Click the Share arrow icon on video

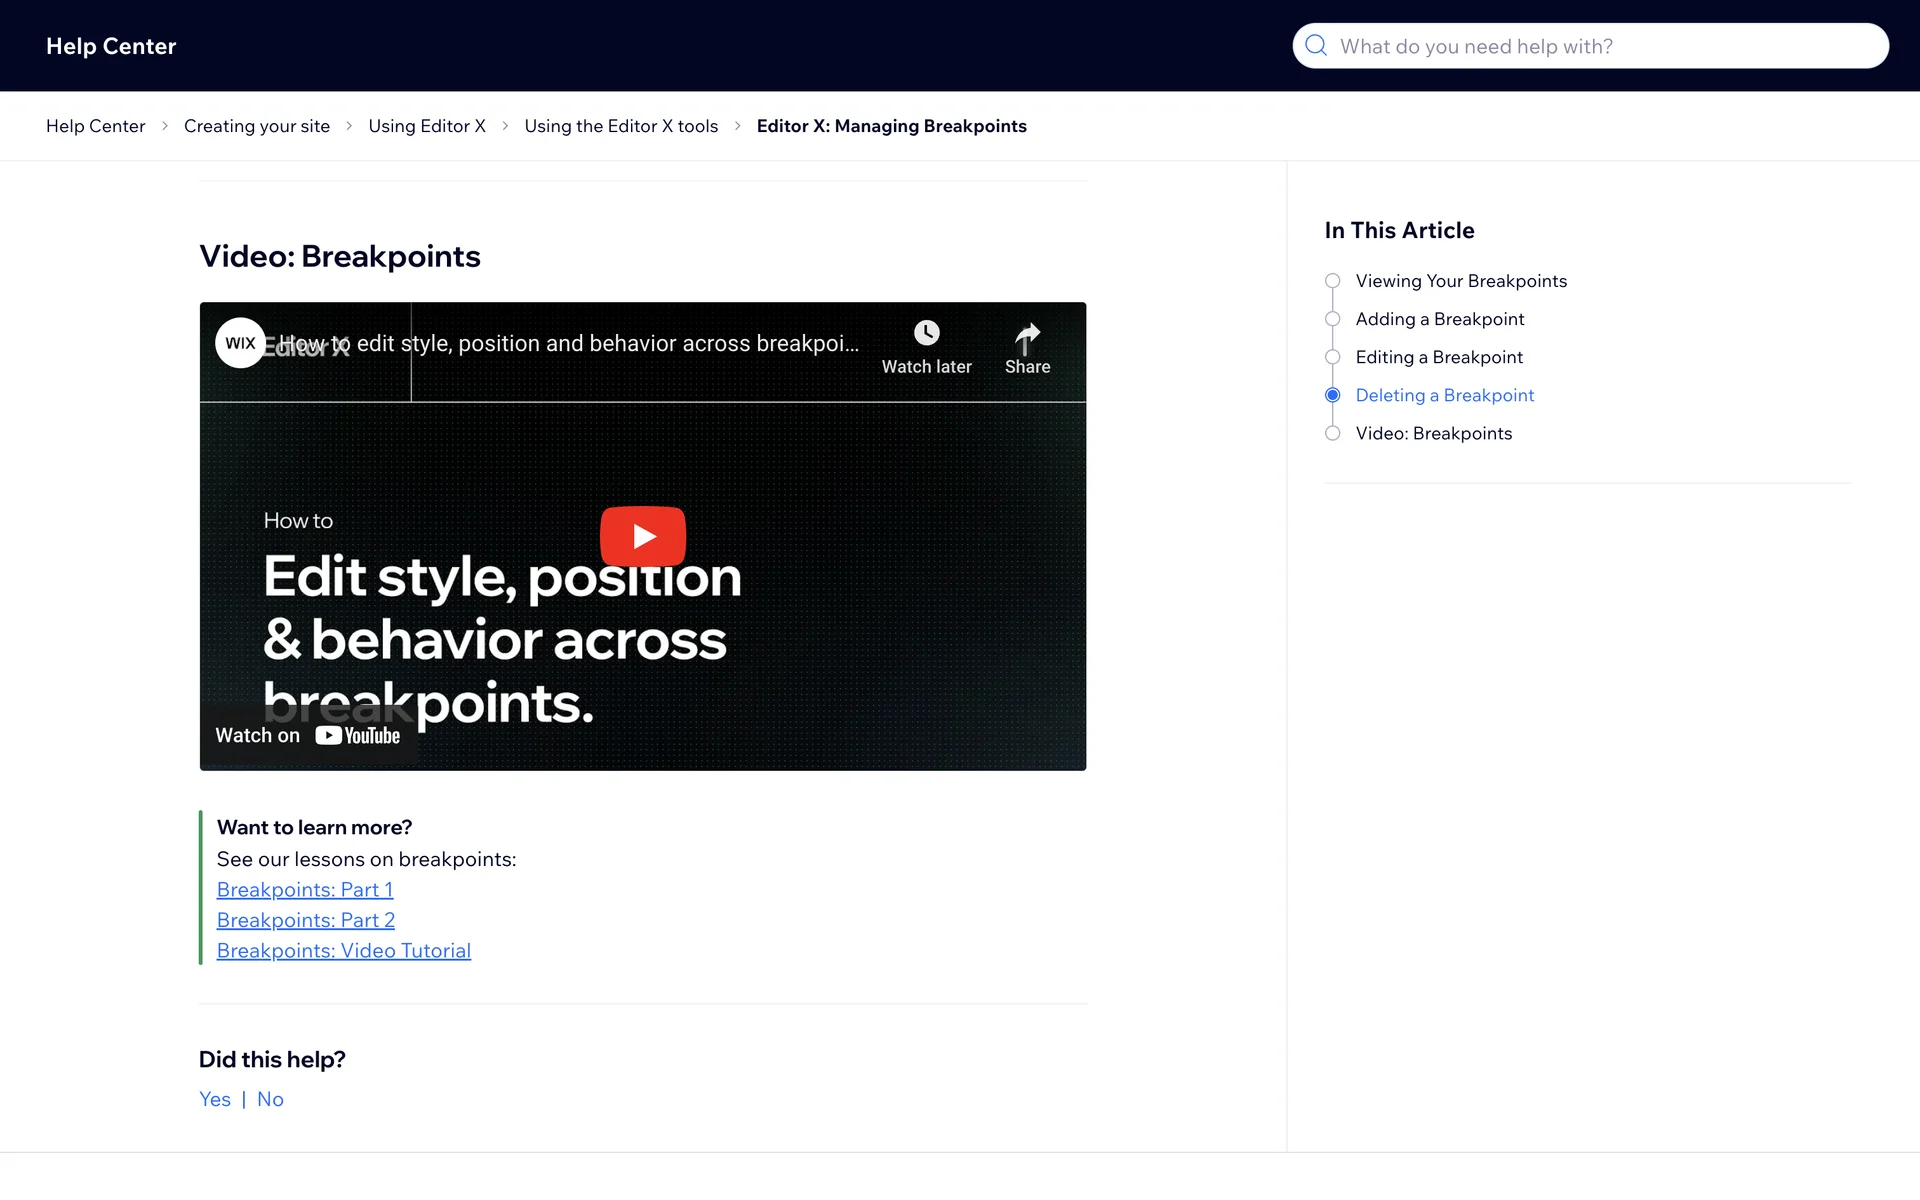[1027, 335]
